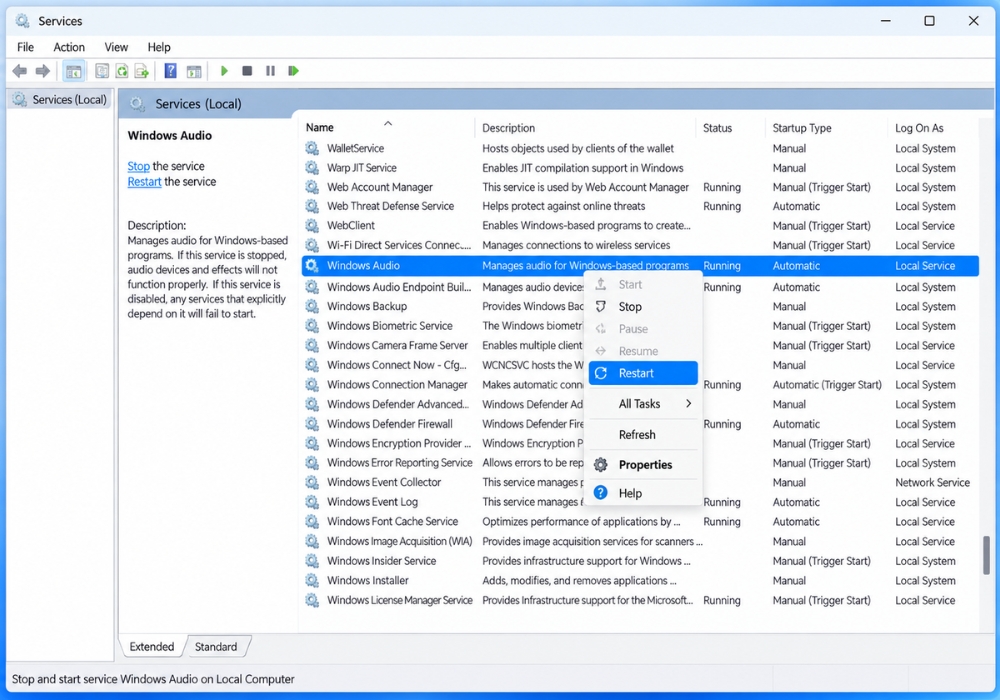The width and height of the screenshot is (1000, 700).
Task: Click Automatic (Trigger Start) startup cell
Action: (827, 385)
